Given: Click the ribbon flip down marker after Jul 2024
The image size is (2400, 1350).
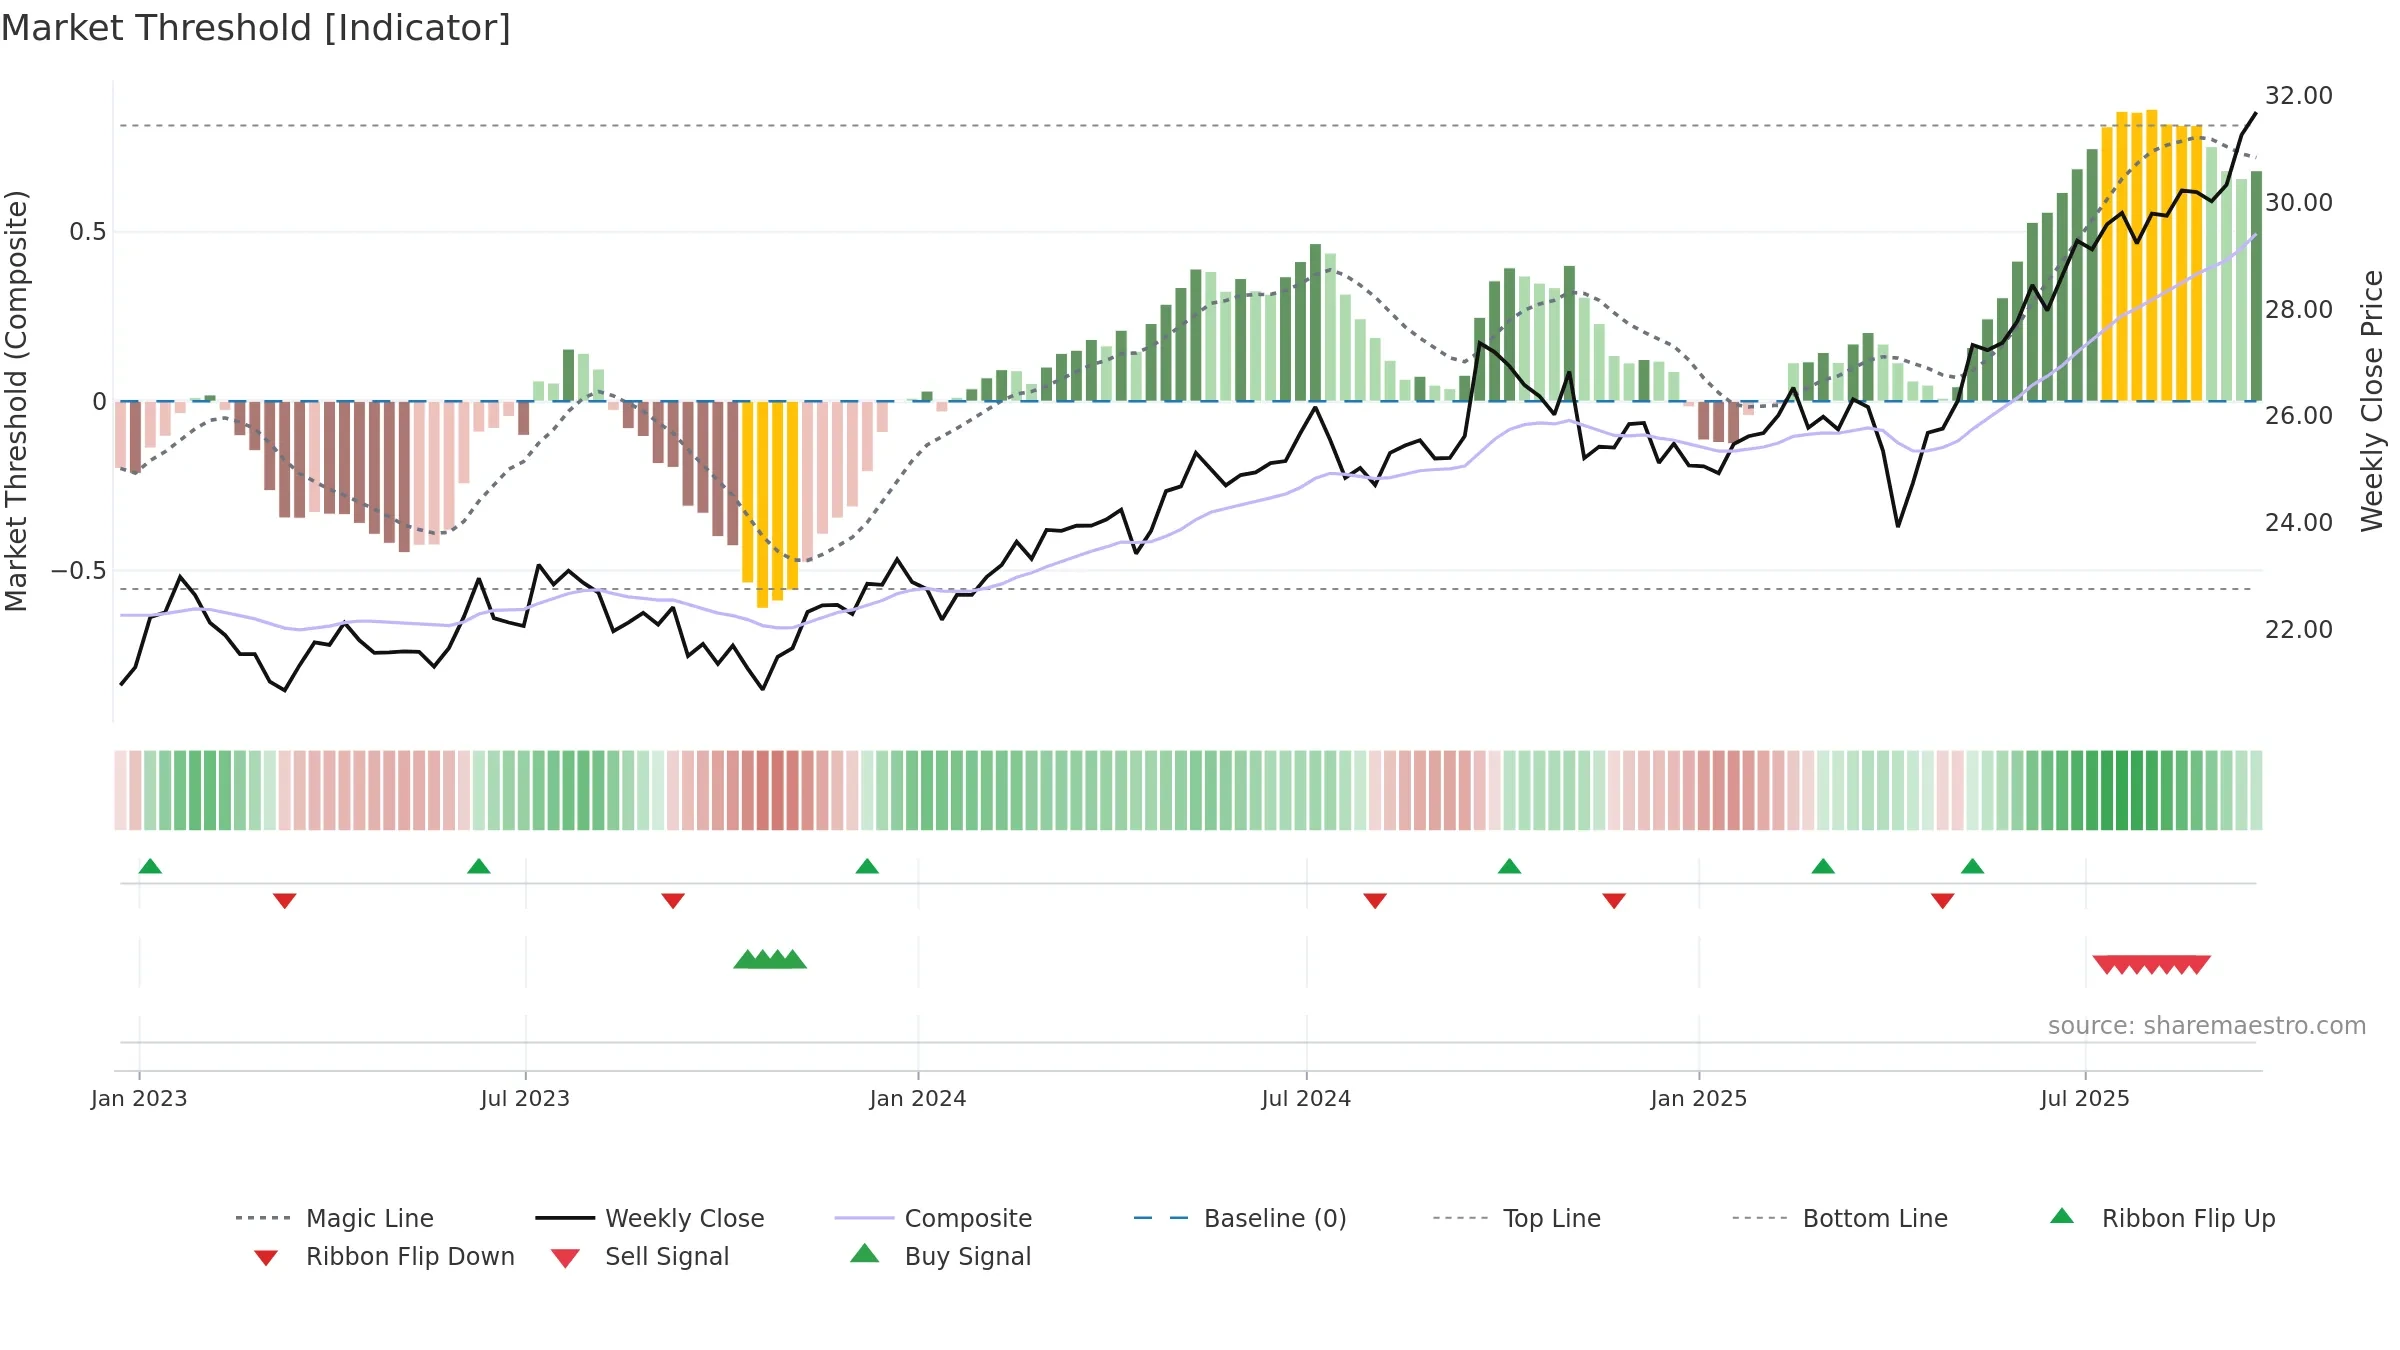Looking at the screenshot, I should click(1375, 901).
